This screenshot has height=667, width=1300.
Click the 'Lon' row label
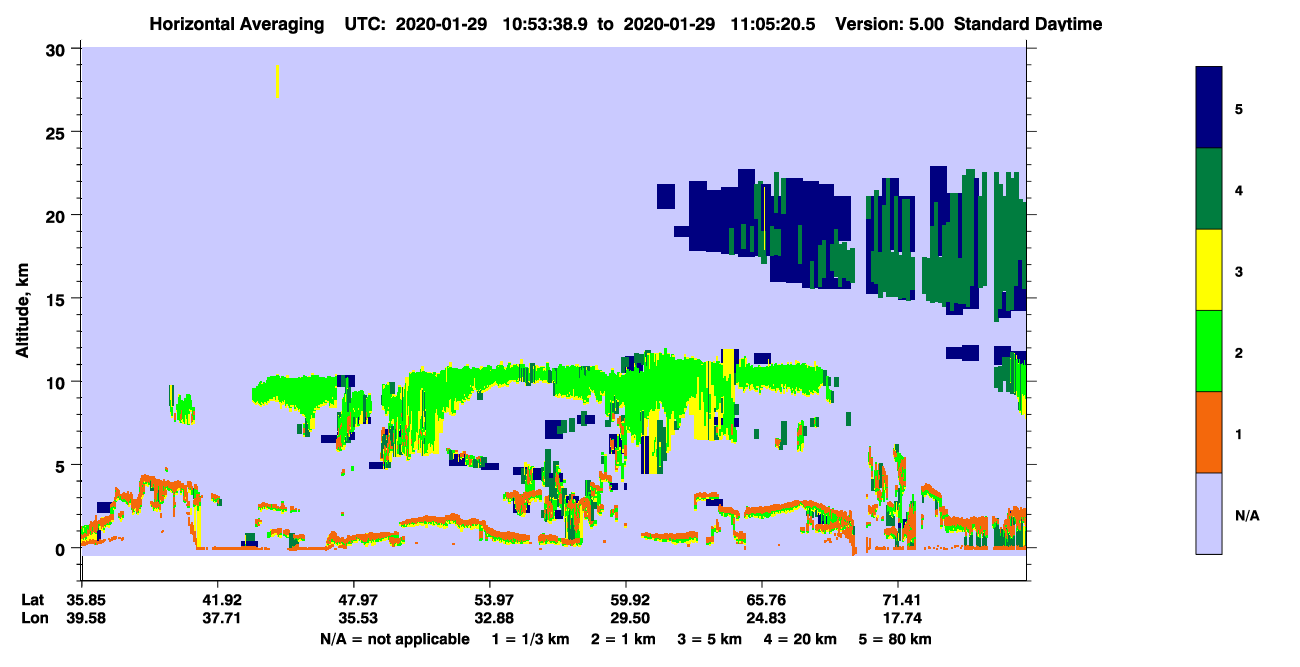(34, 618)
